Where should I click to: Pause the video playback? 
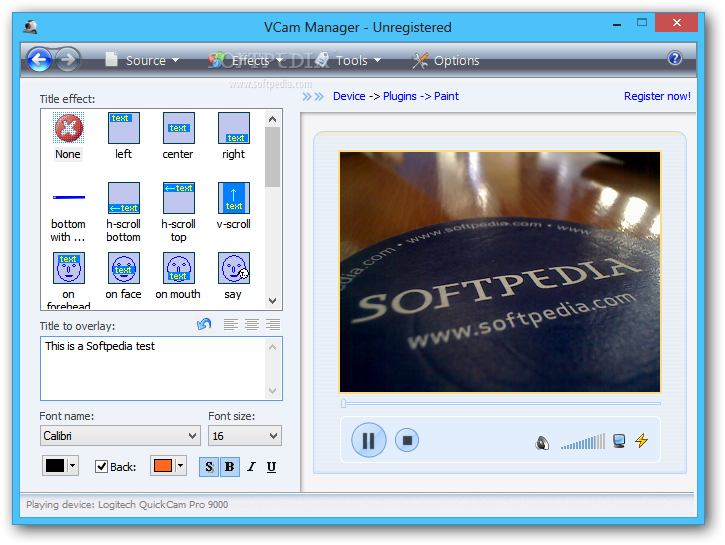click(369, 440)
